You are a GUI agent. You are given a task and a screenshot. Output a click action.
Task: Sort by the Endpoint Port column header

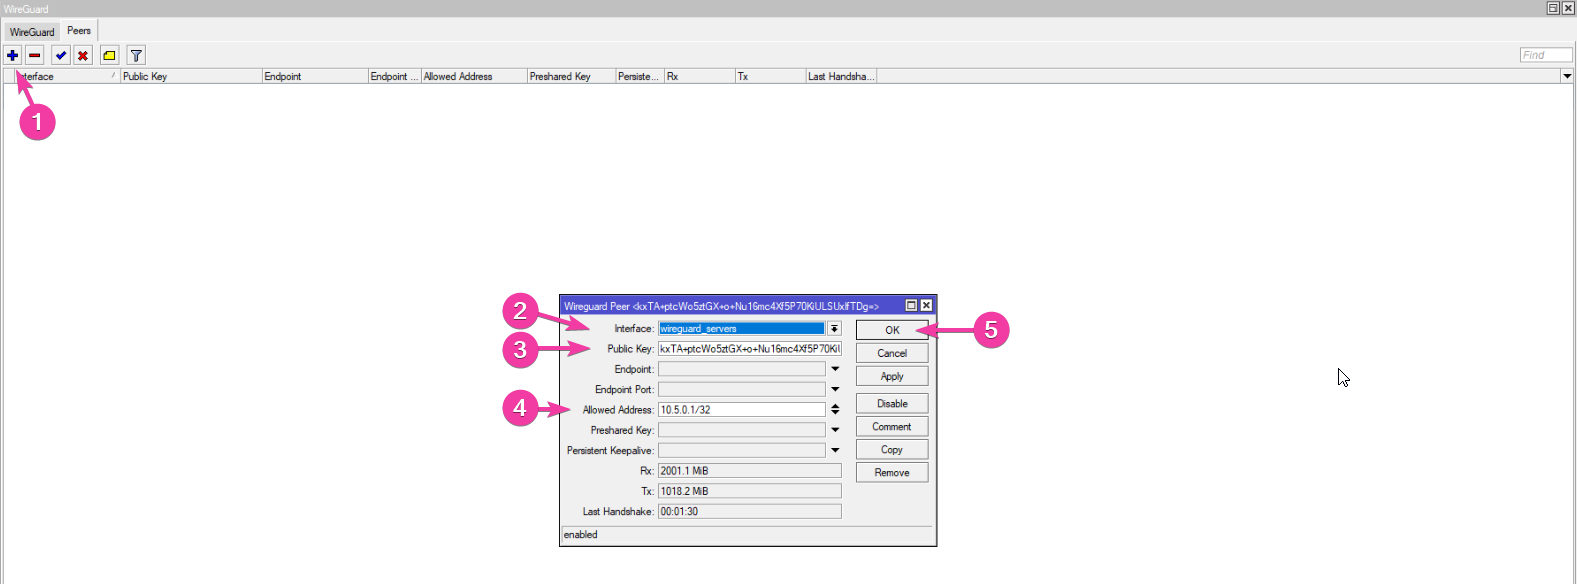[x=395, y=76]
